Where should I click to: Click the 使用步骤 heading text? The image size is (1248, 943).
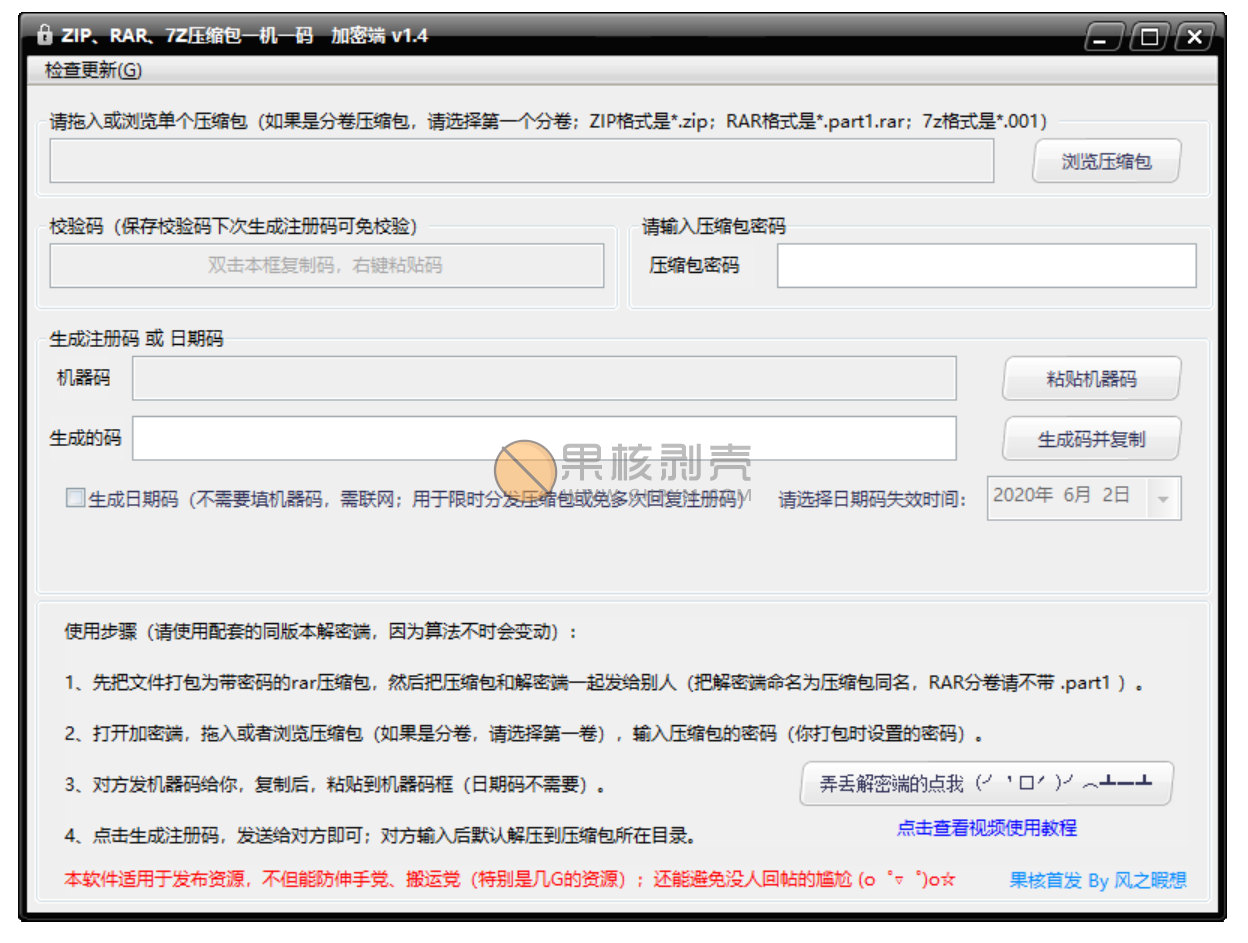pos(321,632)
